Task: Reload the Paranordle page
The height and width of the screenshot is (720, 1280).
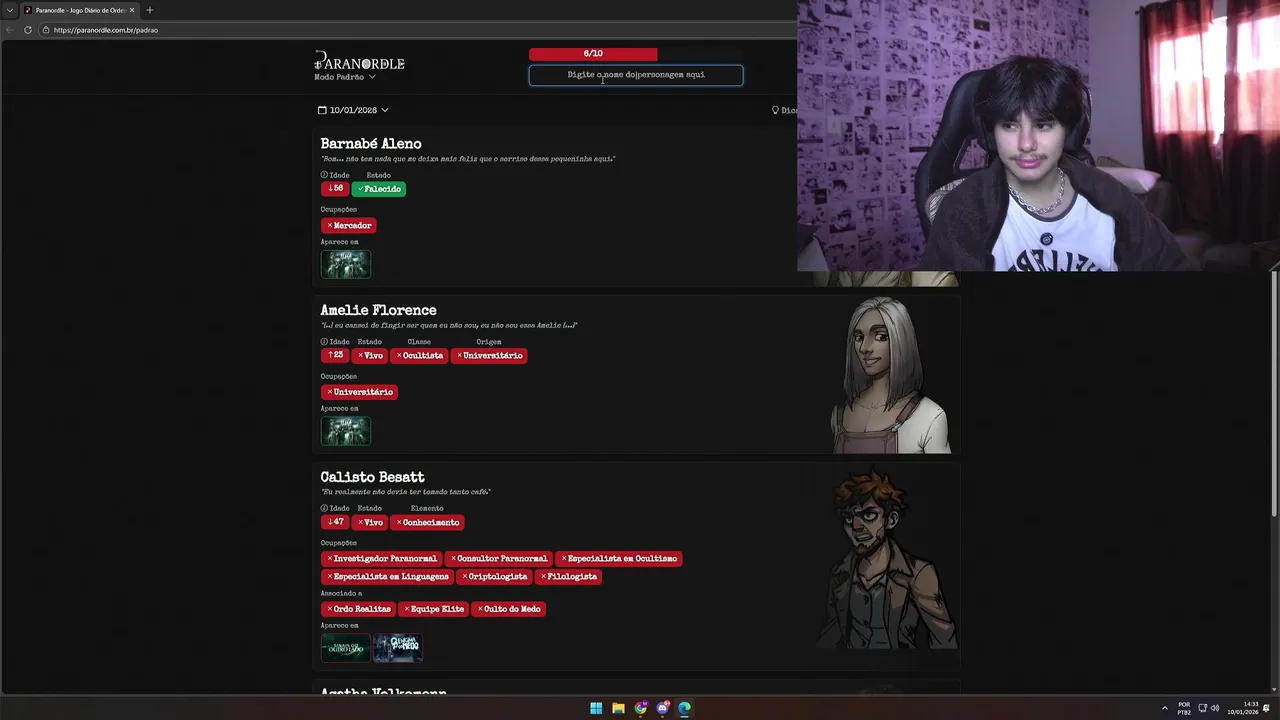Action: pyautogui.click(x=28, y=30)
